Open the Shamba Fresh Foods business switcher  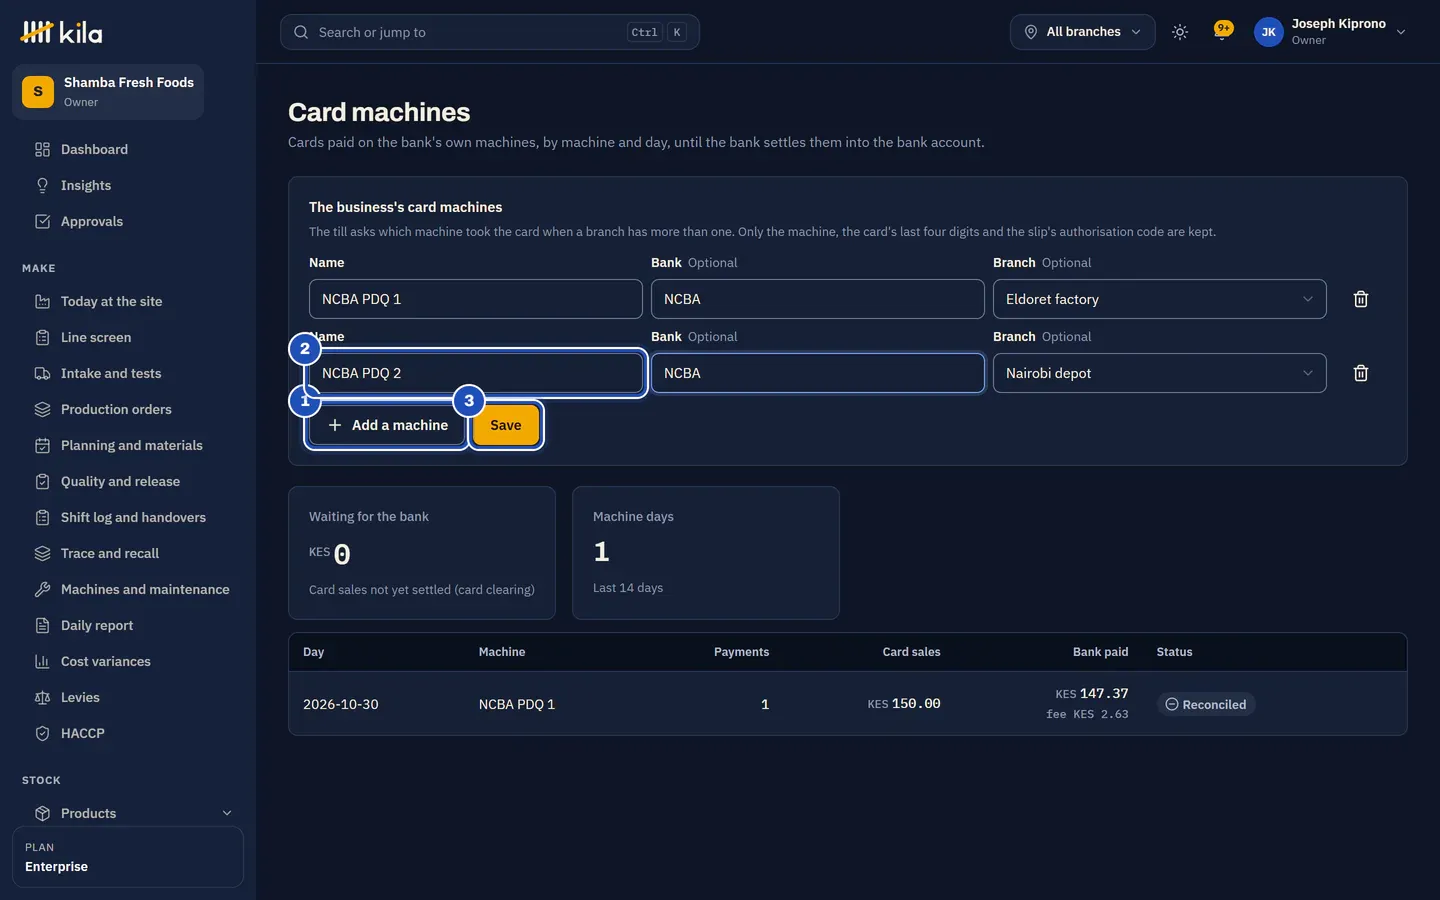point(108,92)
